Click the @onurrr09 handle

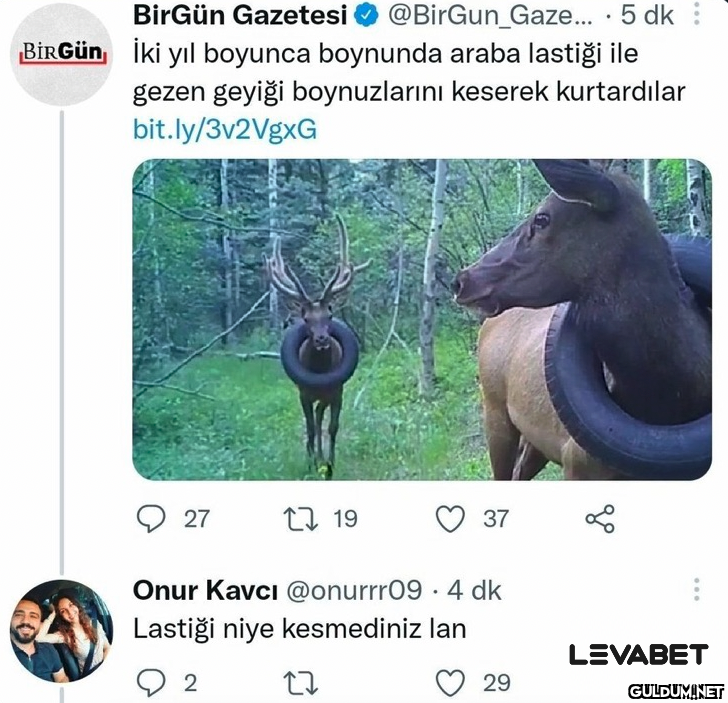pyautogui.click(x=354, y=591)
